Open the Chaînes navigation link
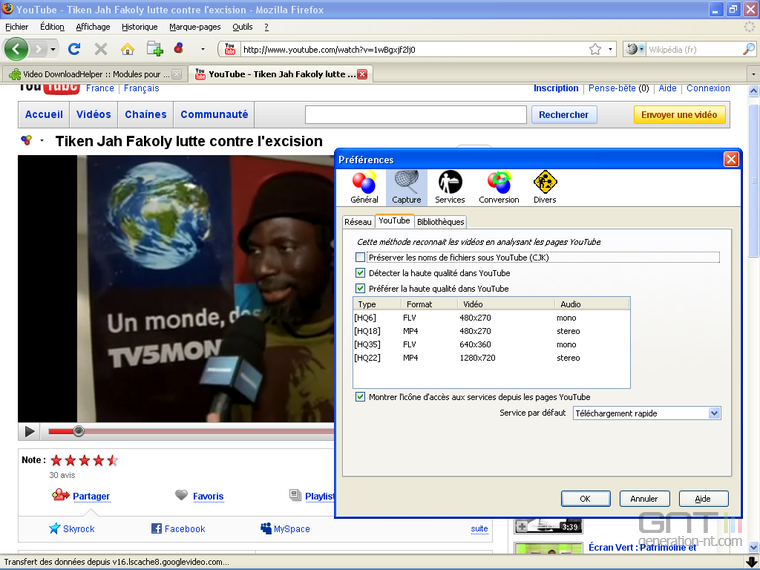760x570 pixels. [x=145, y=114]
